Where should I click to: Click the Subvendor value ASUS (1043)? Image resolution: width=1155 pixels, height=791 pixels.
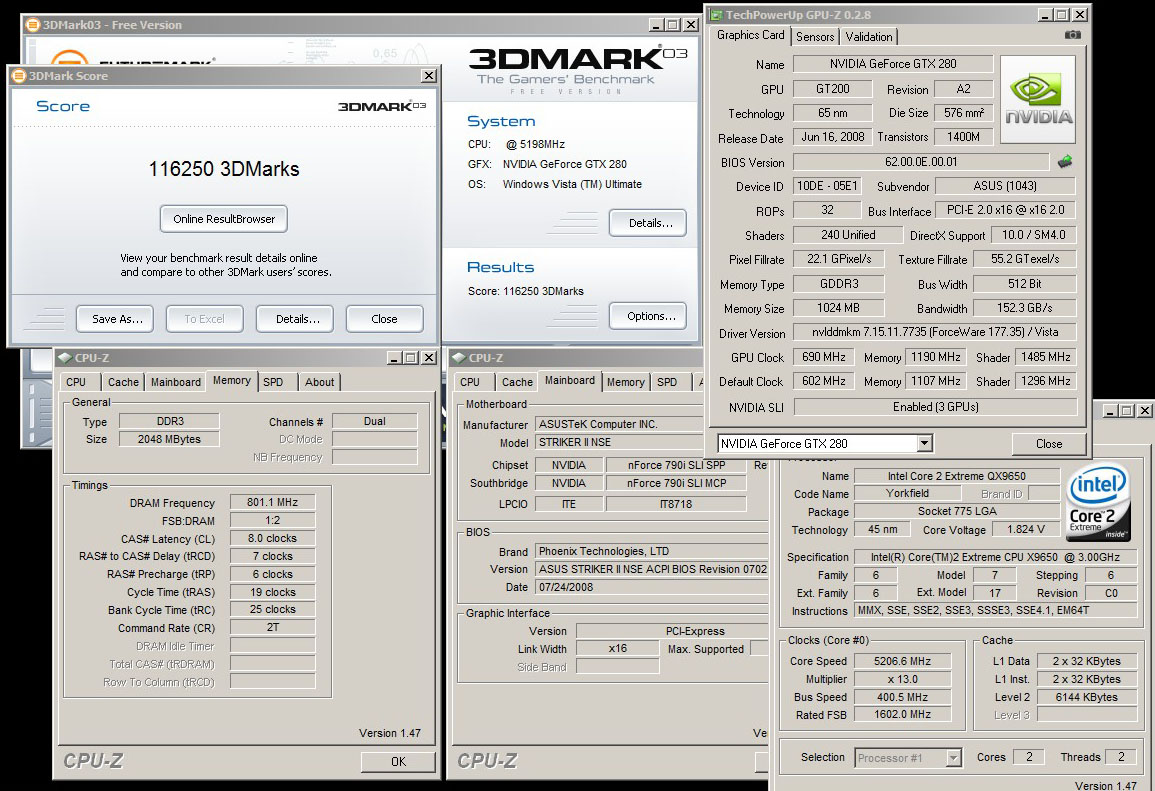1005,186
